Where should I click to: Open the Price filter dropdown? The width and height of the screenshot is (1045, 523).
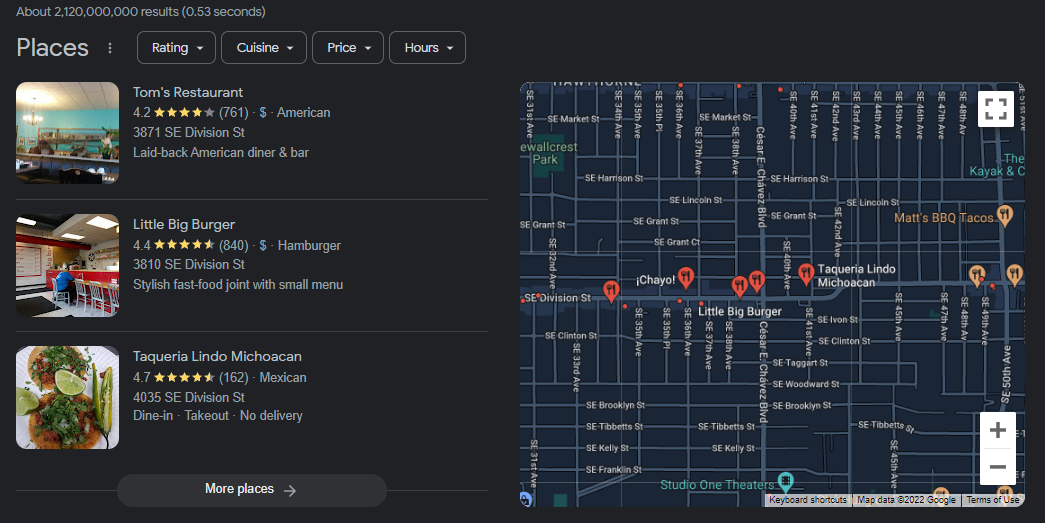point(348,48)
